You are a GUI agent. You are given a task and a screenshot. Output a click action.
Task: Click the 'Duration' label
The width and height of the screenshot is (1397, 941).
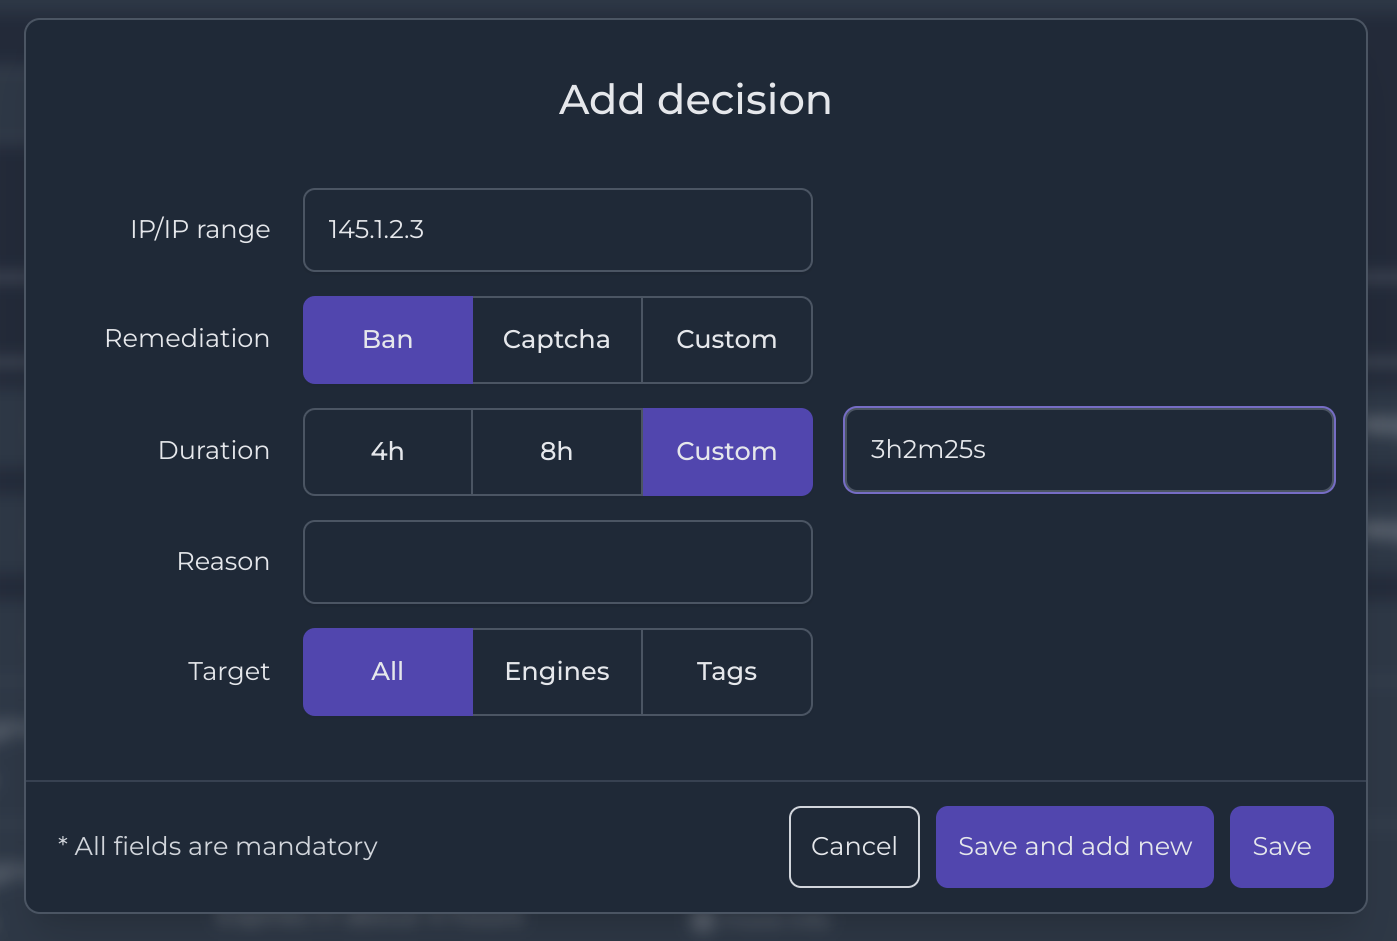pos(214,451)
